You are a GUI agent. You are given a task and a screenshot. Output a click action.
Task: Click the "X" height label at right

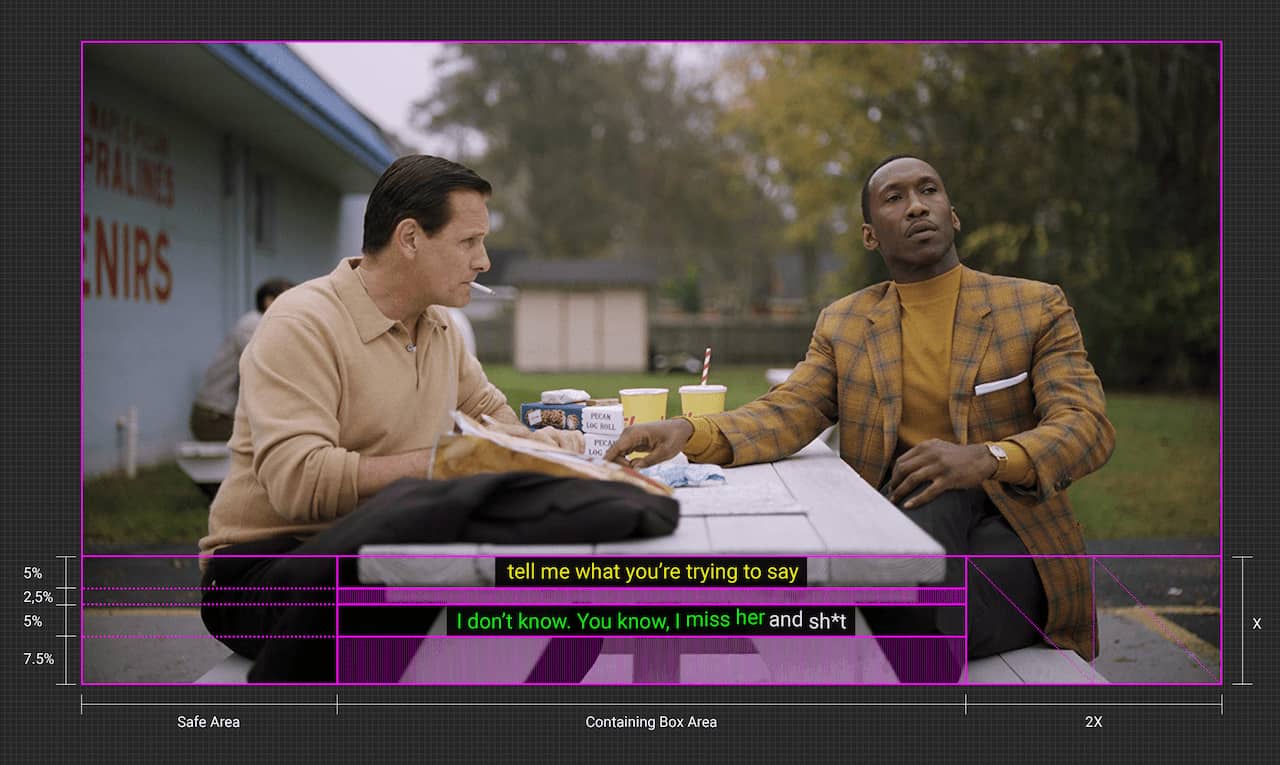coord(1257,623)
